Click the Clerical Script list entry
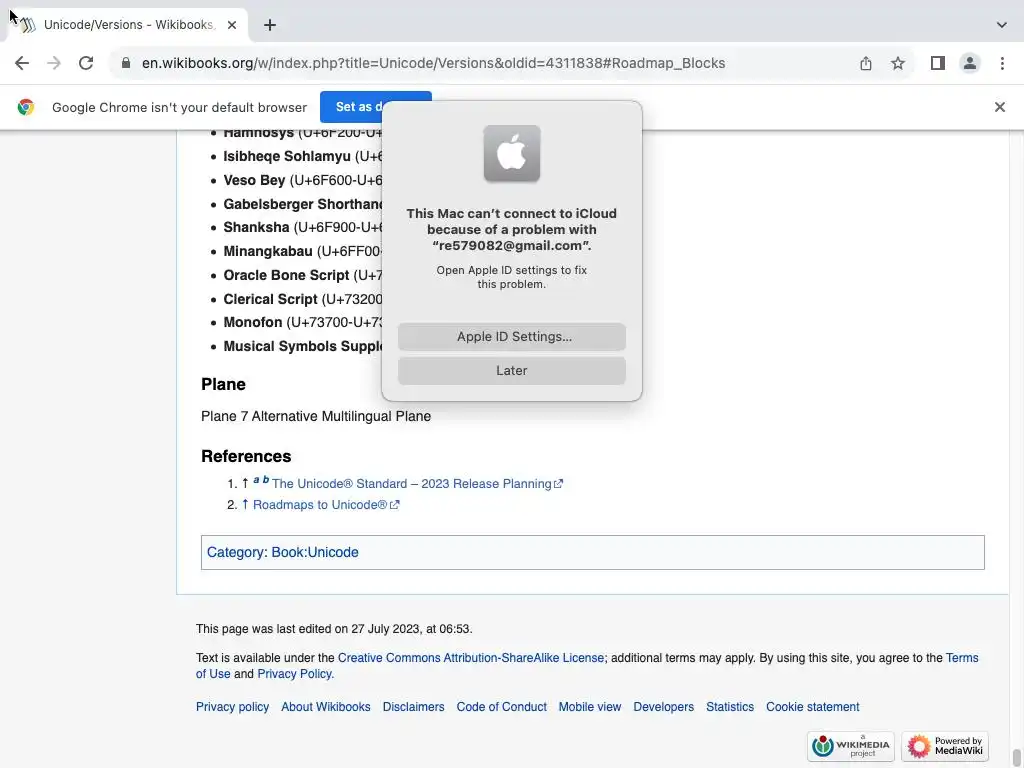 tap(270, 299)
